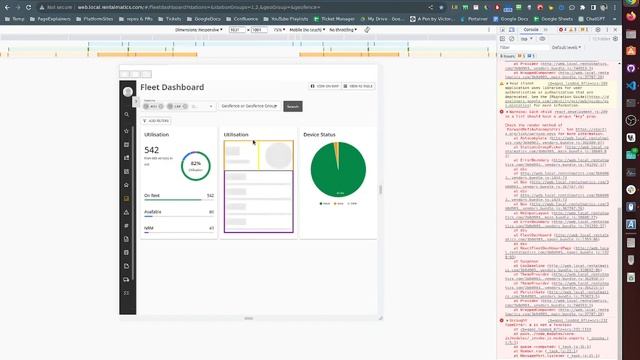Click the console Filter input field
The image size is (640, 360).
coord(523,47)
